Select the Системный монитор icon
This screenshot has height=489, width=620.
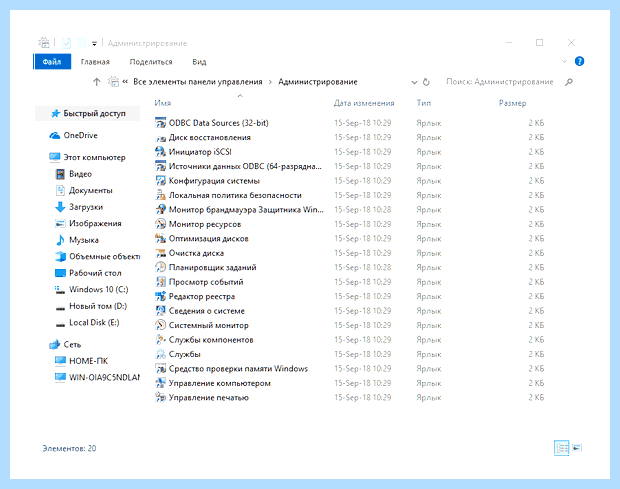click(160, 325)
